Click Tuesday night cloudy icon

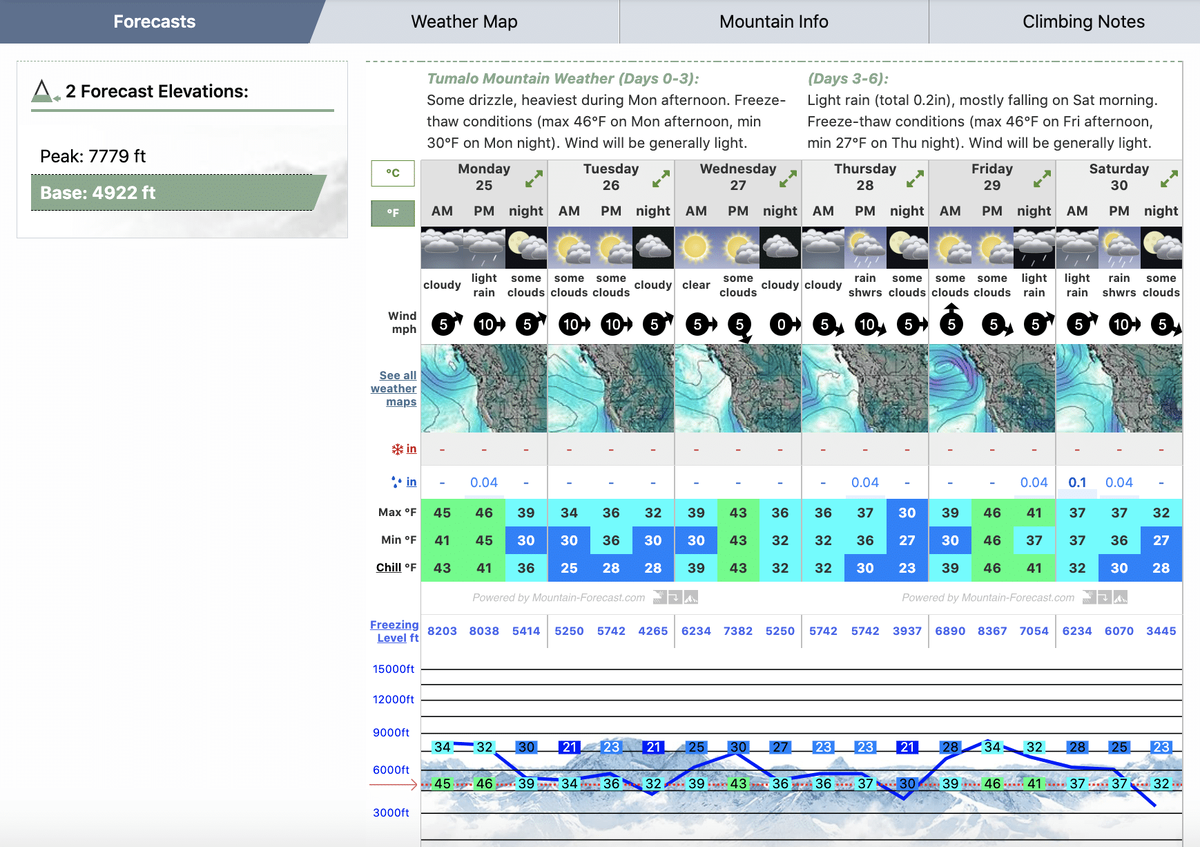(653, 247)
